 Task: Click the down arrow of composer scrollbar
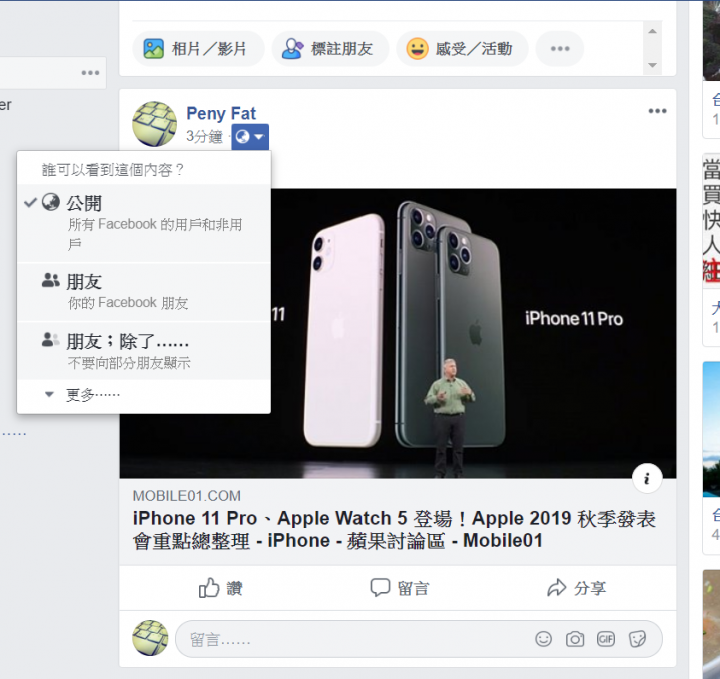(x=652, y=65)
